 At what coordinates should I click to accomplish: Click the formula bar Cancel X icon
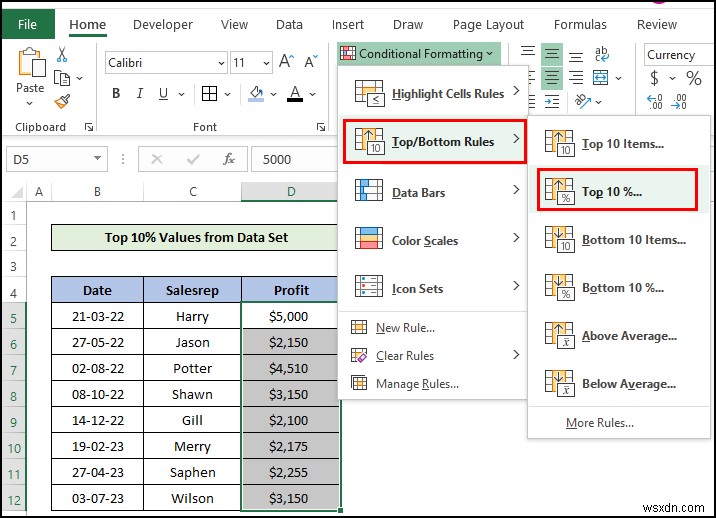click(x=157, y=159)
